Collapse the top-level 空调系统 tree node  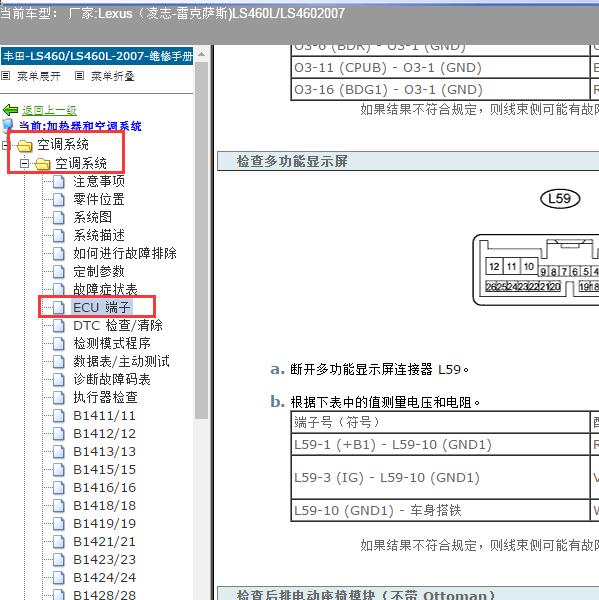point(5,145)
